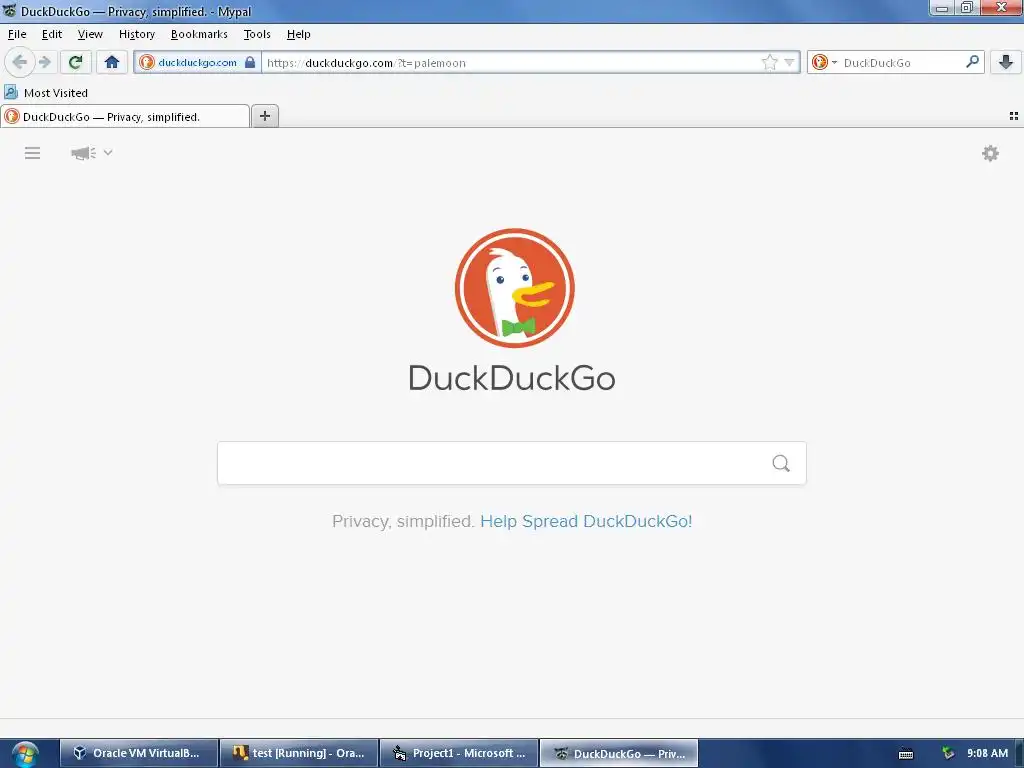Select the DuckDuckGo — Privacy, simplified tab

[x=125, y=116]
